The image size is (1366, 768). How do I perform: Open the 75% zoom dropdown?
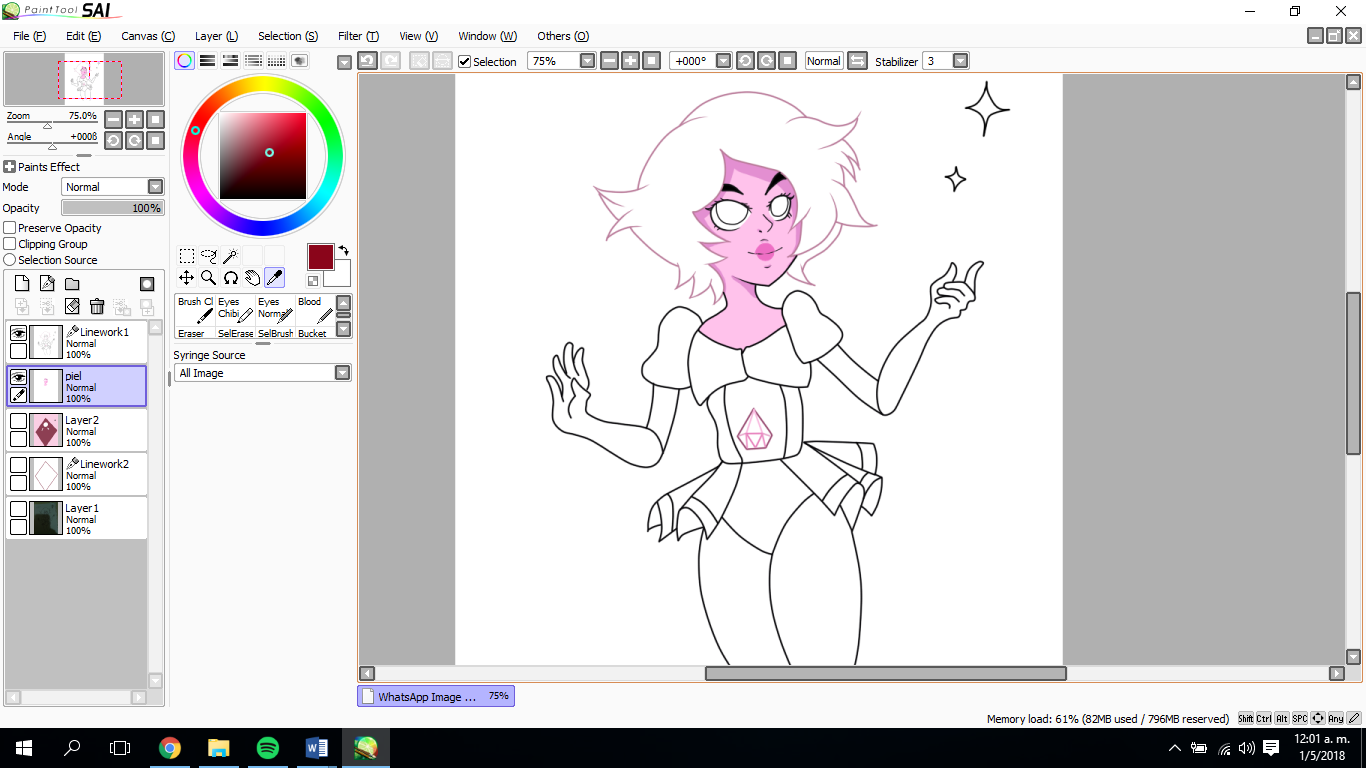[587, 61]
